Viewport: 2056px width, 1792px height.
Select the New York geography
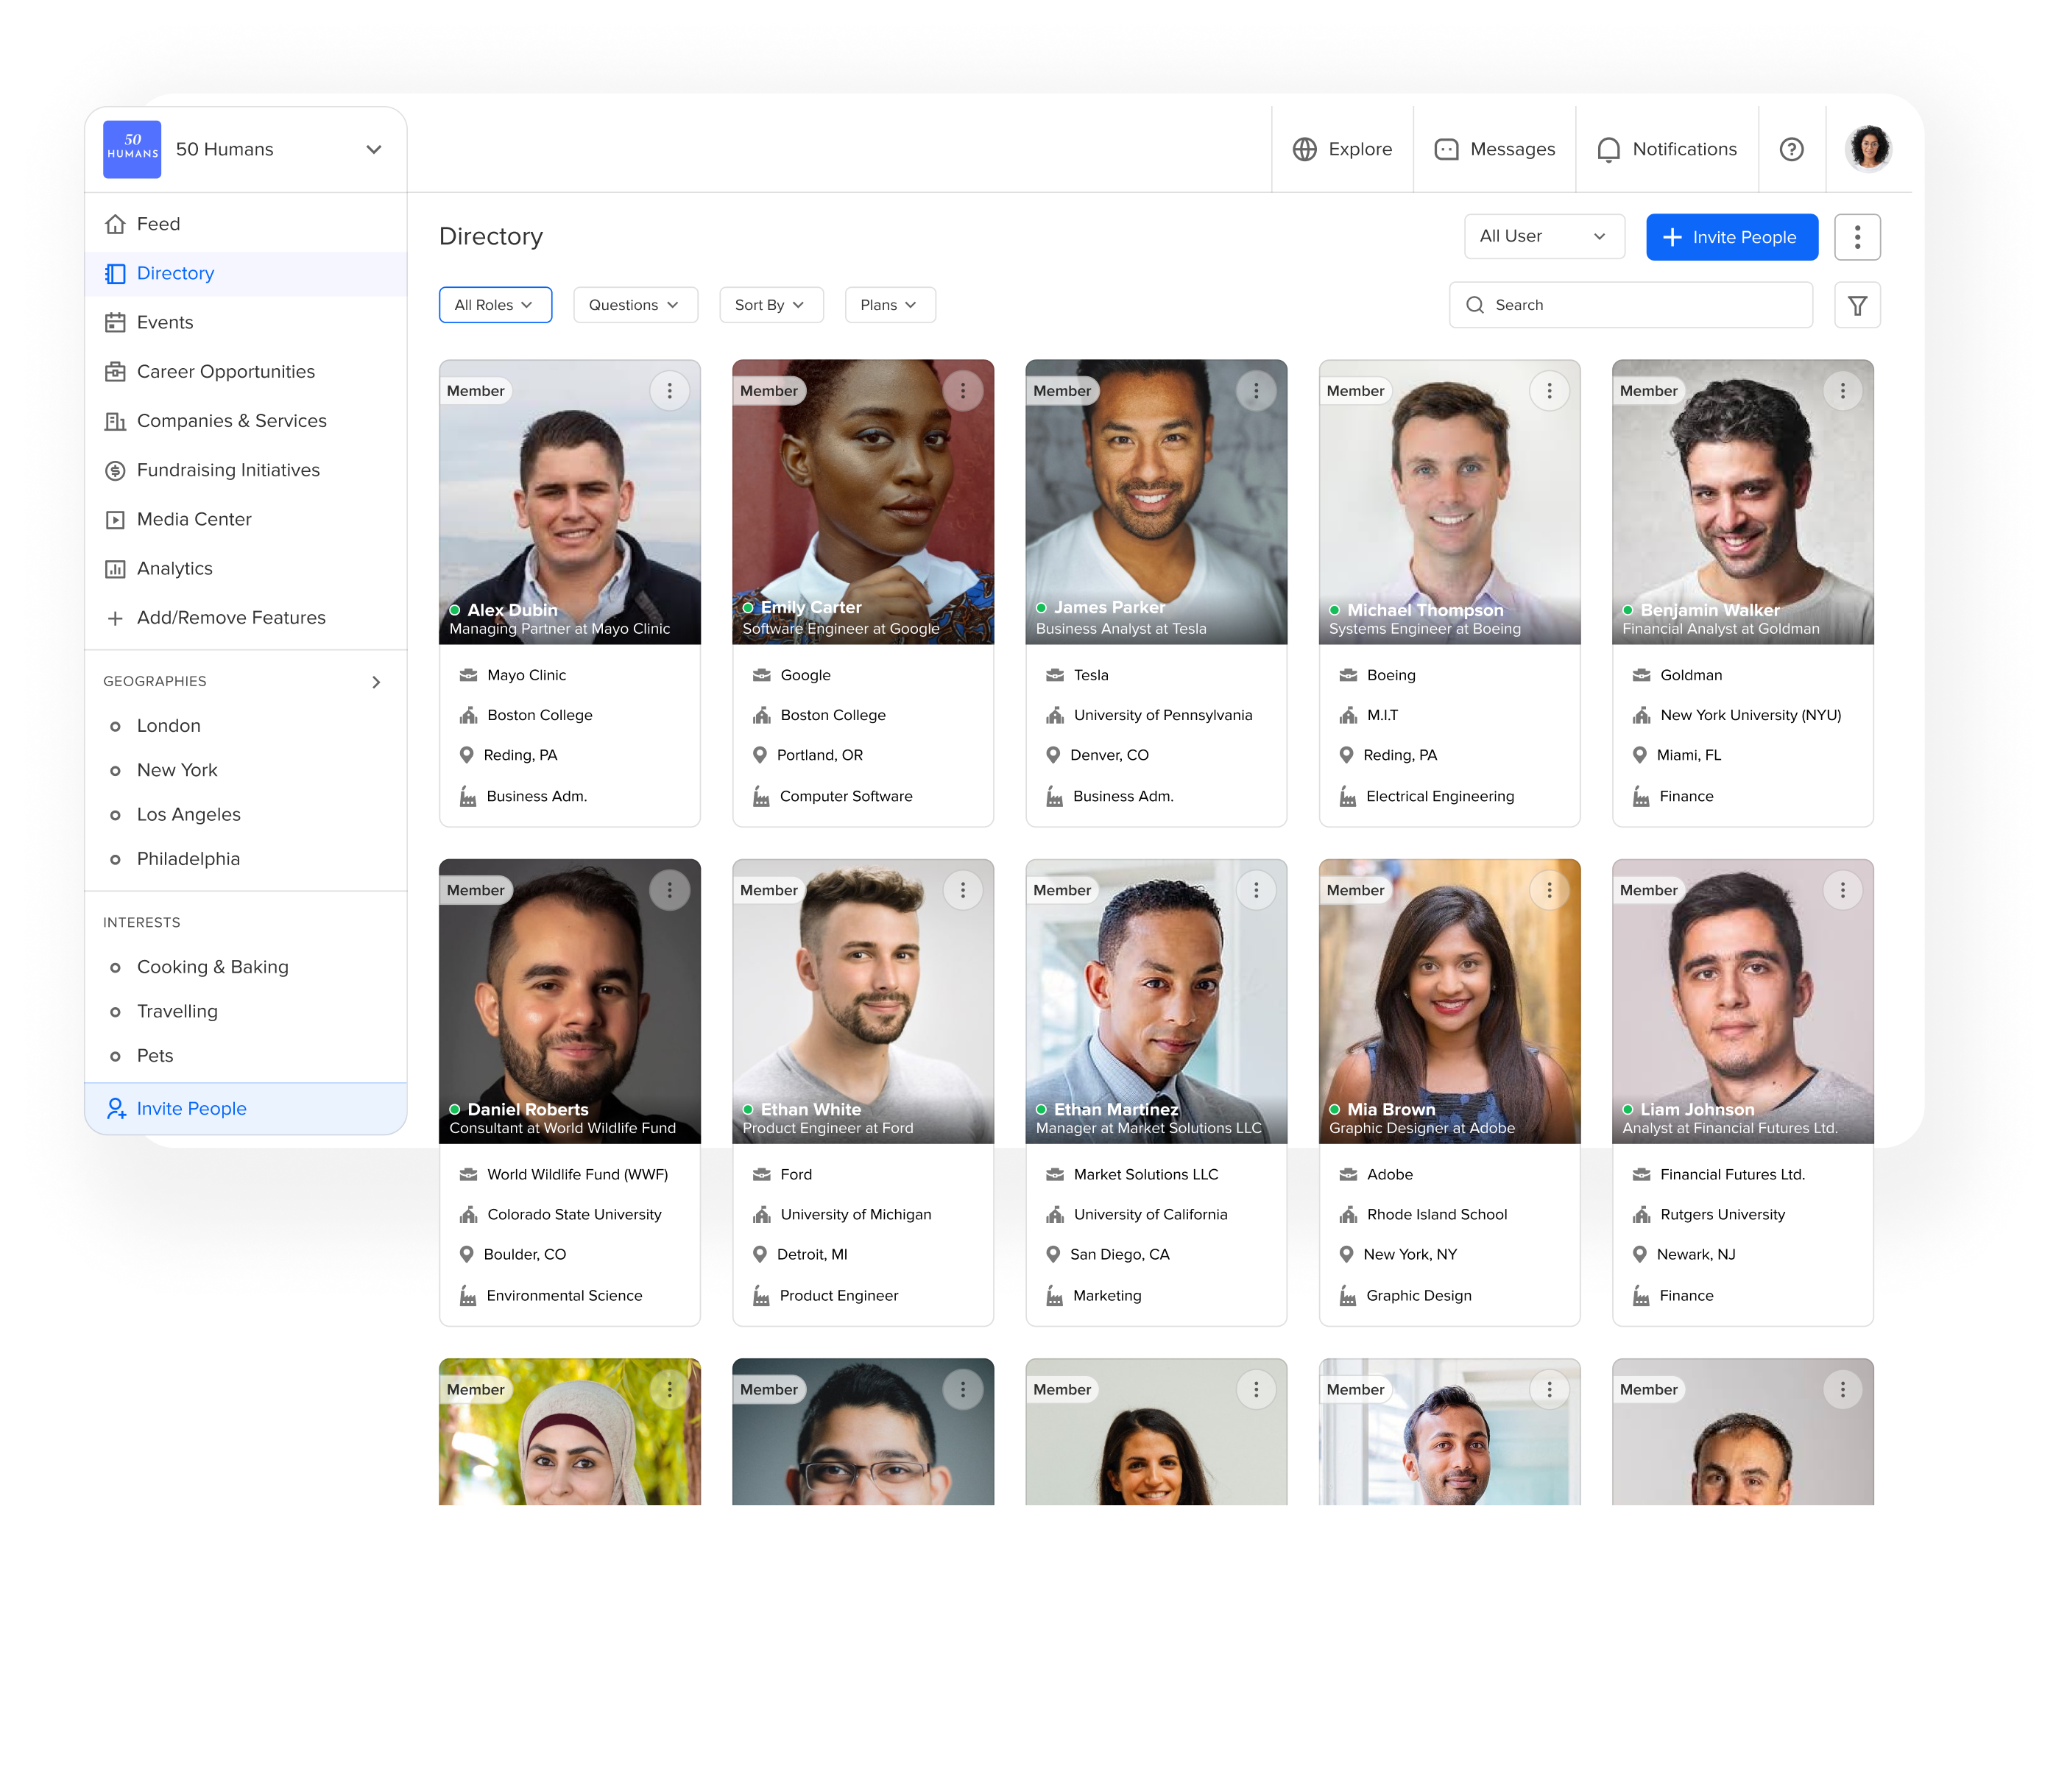coord(176,770)
